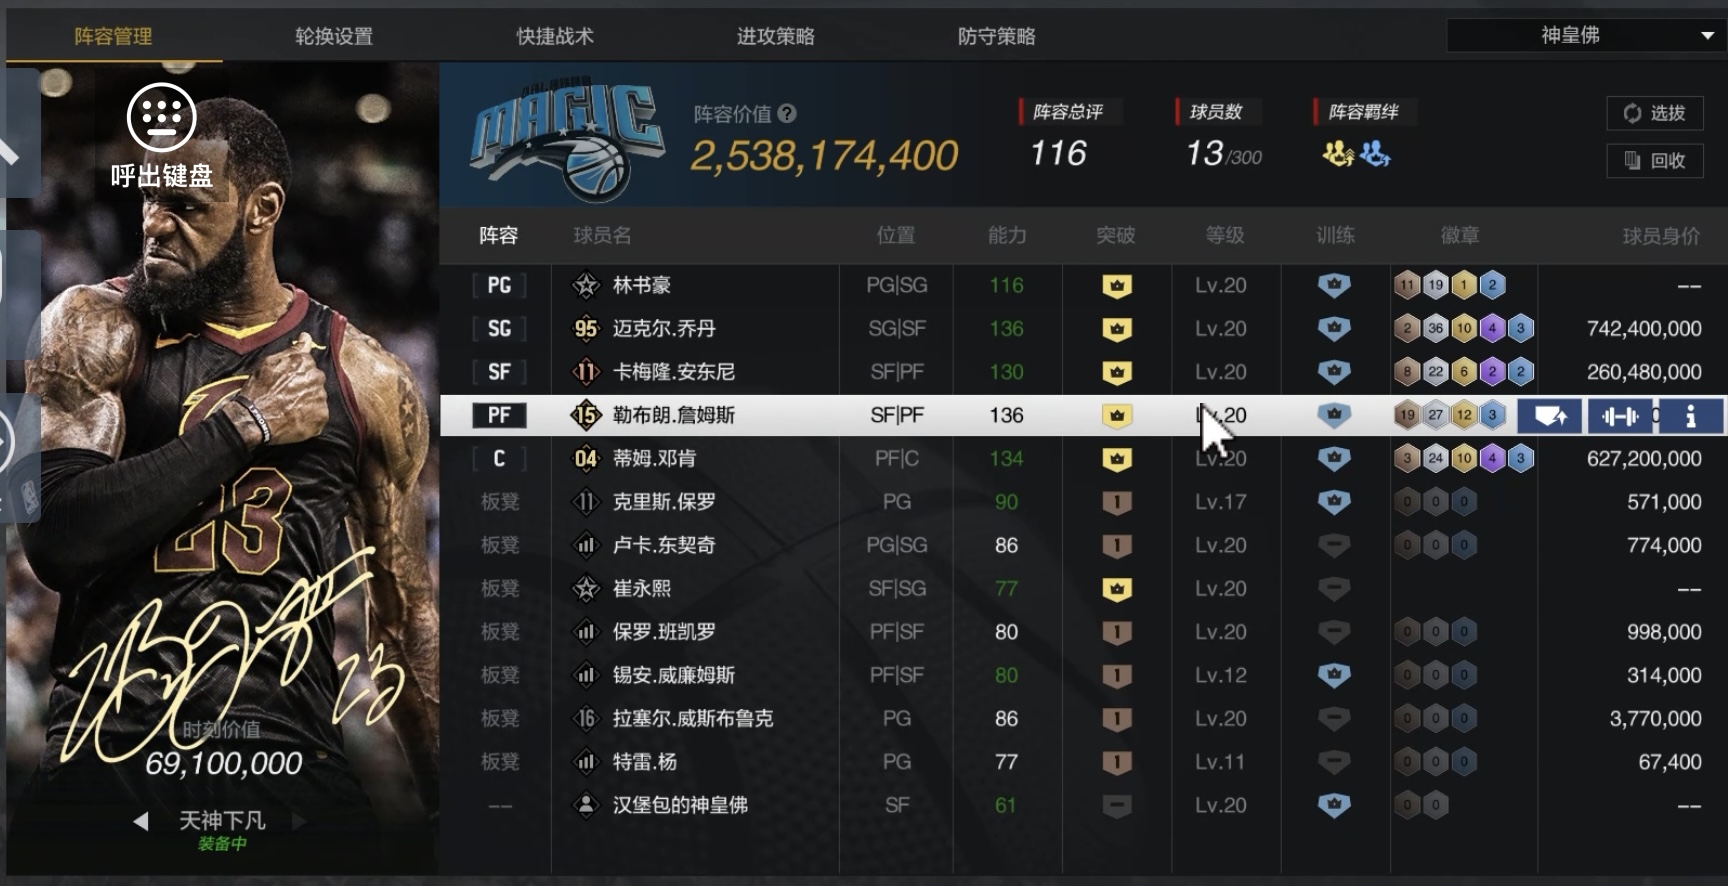
Task: Click the lineup value help question mark
Action: point(787,113)
